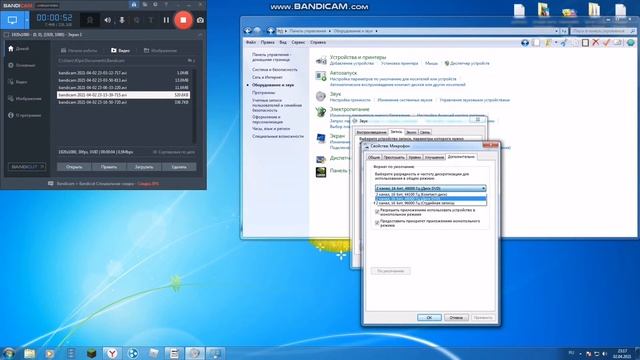Open View menu in Control Panel window
Viewport: 640px width, 360px height.
(282, 42)
